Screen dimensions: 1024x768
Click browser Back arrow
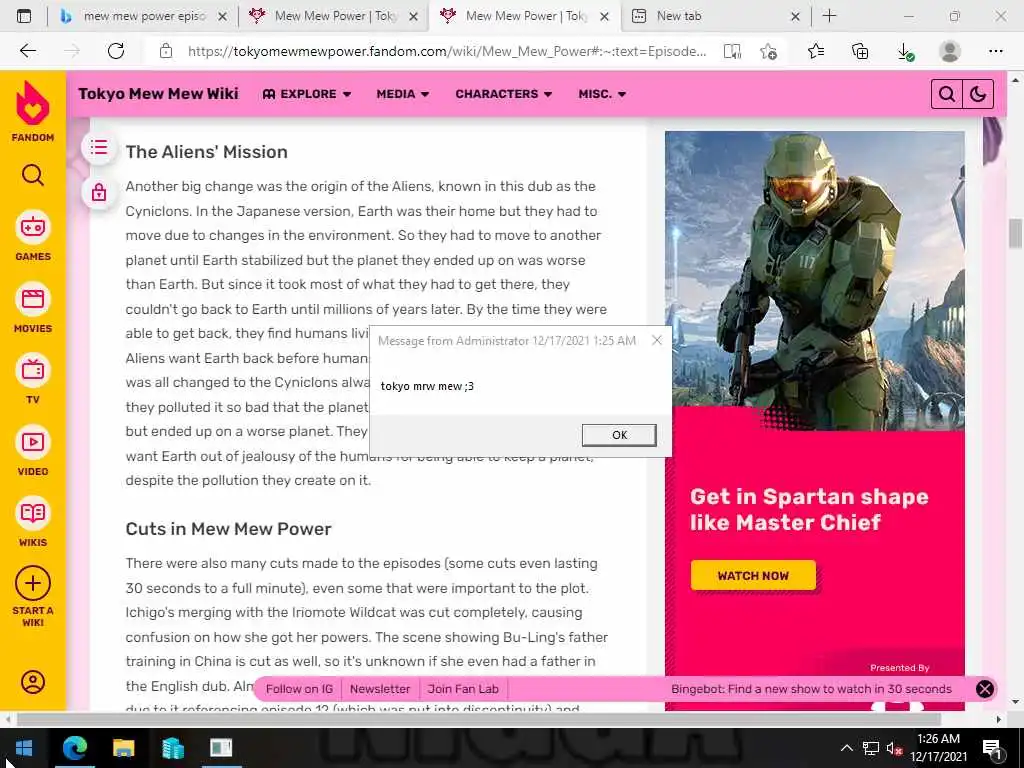[x=27, y=51]
